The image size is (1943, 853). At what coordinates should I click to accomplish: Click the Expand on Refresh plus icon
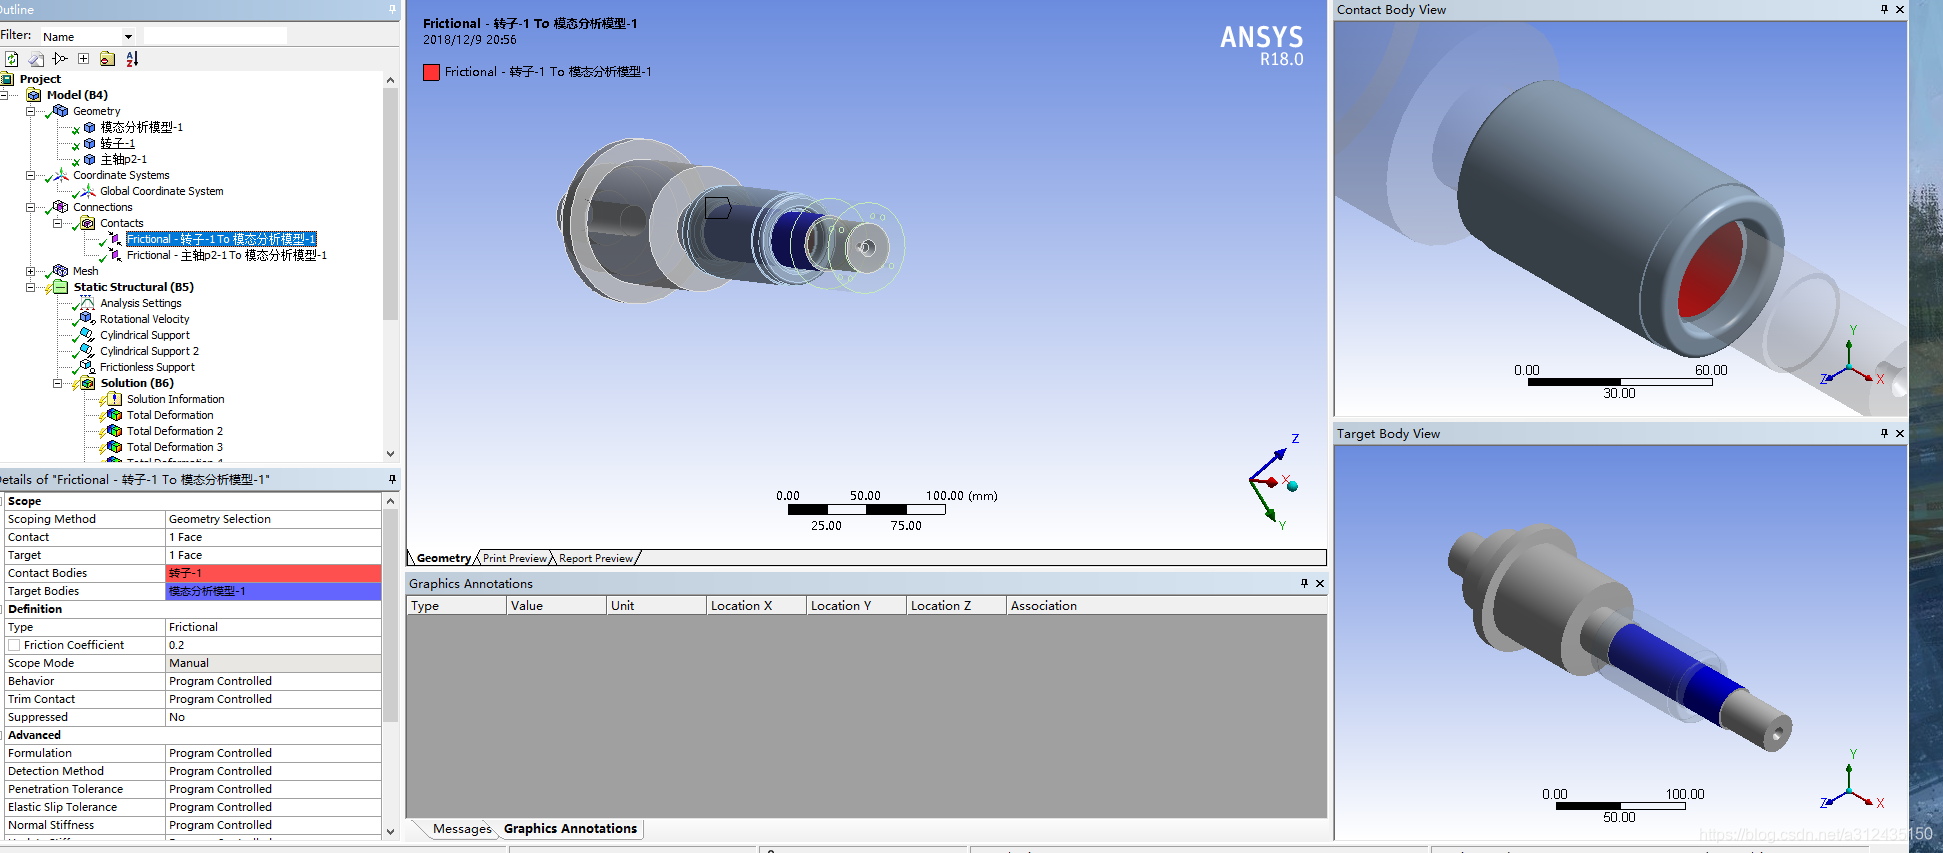point(84,59)
